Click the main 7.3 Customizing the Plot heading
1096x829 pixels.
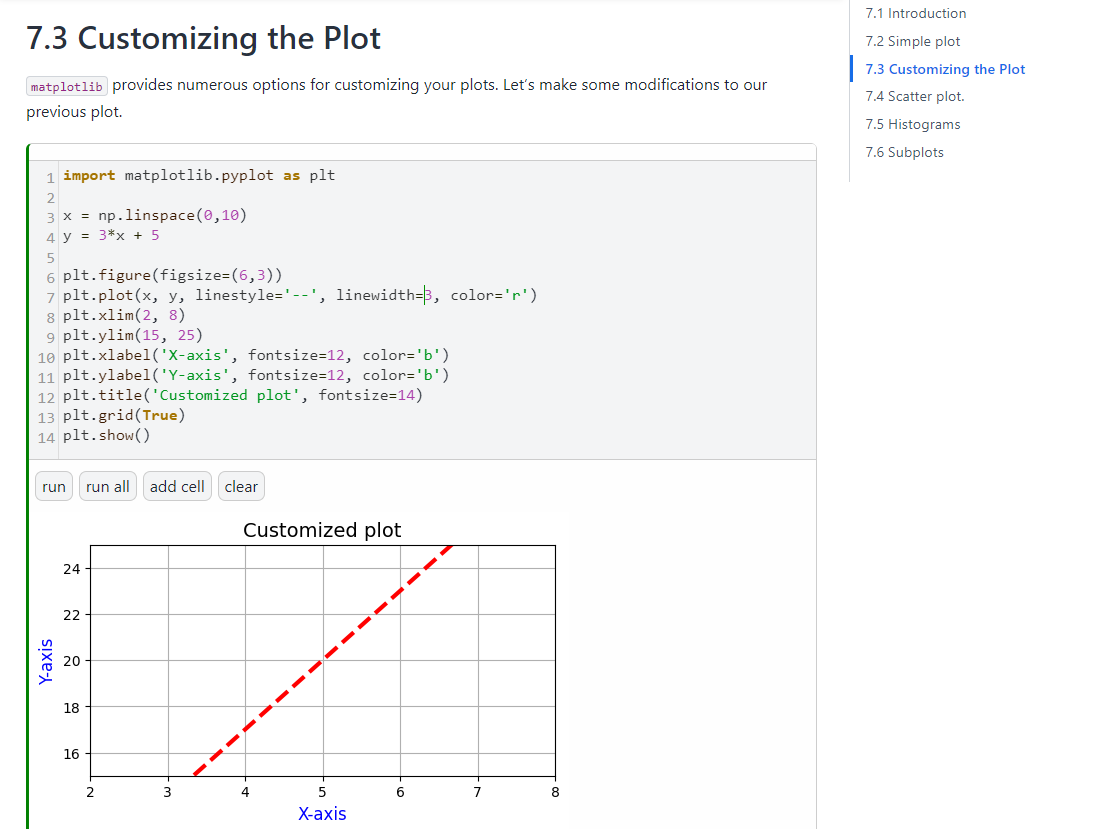tap(203, 38)
